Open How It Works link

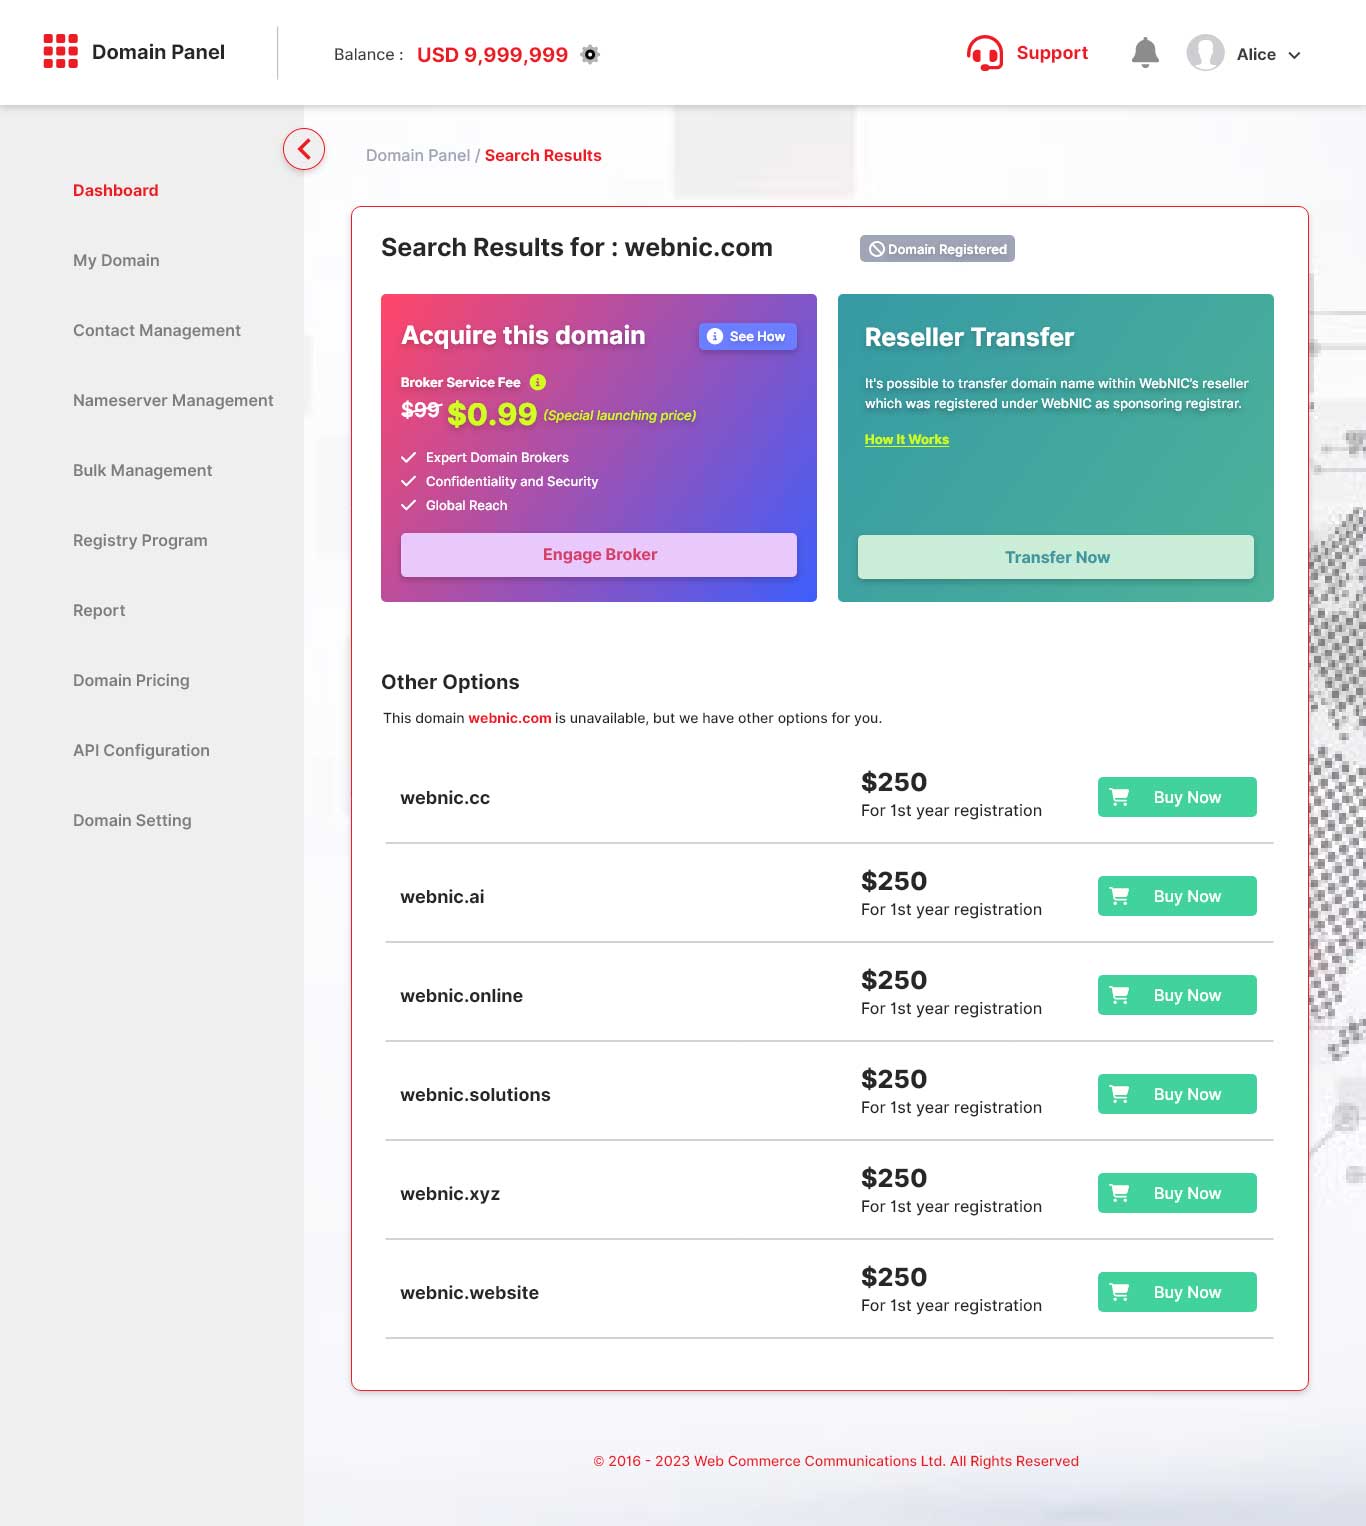coord(907,439)
